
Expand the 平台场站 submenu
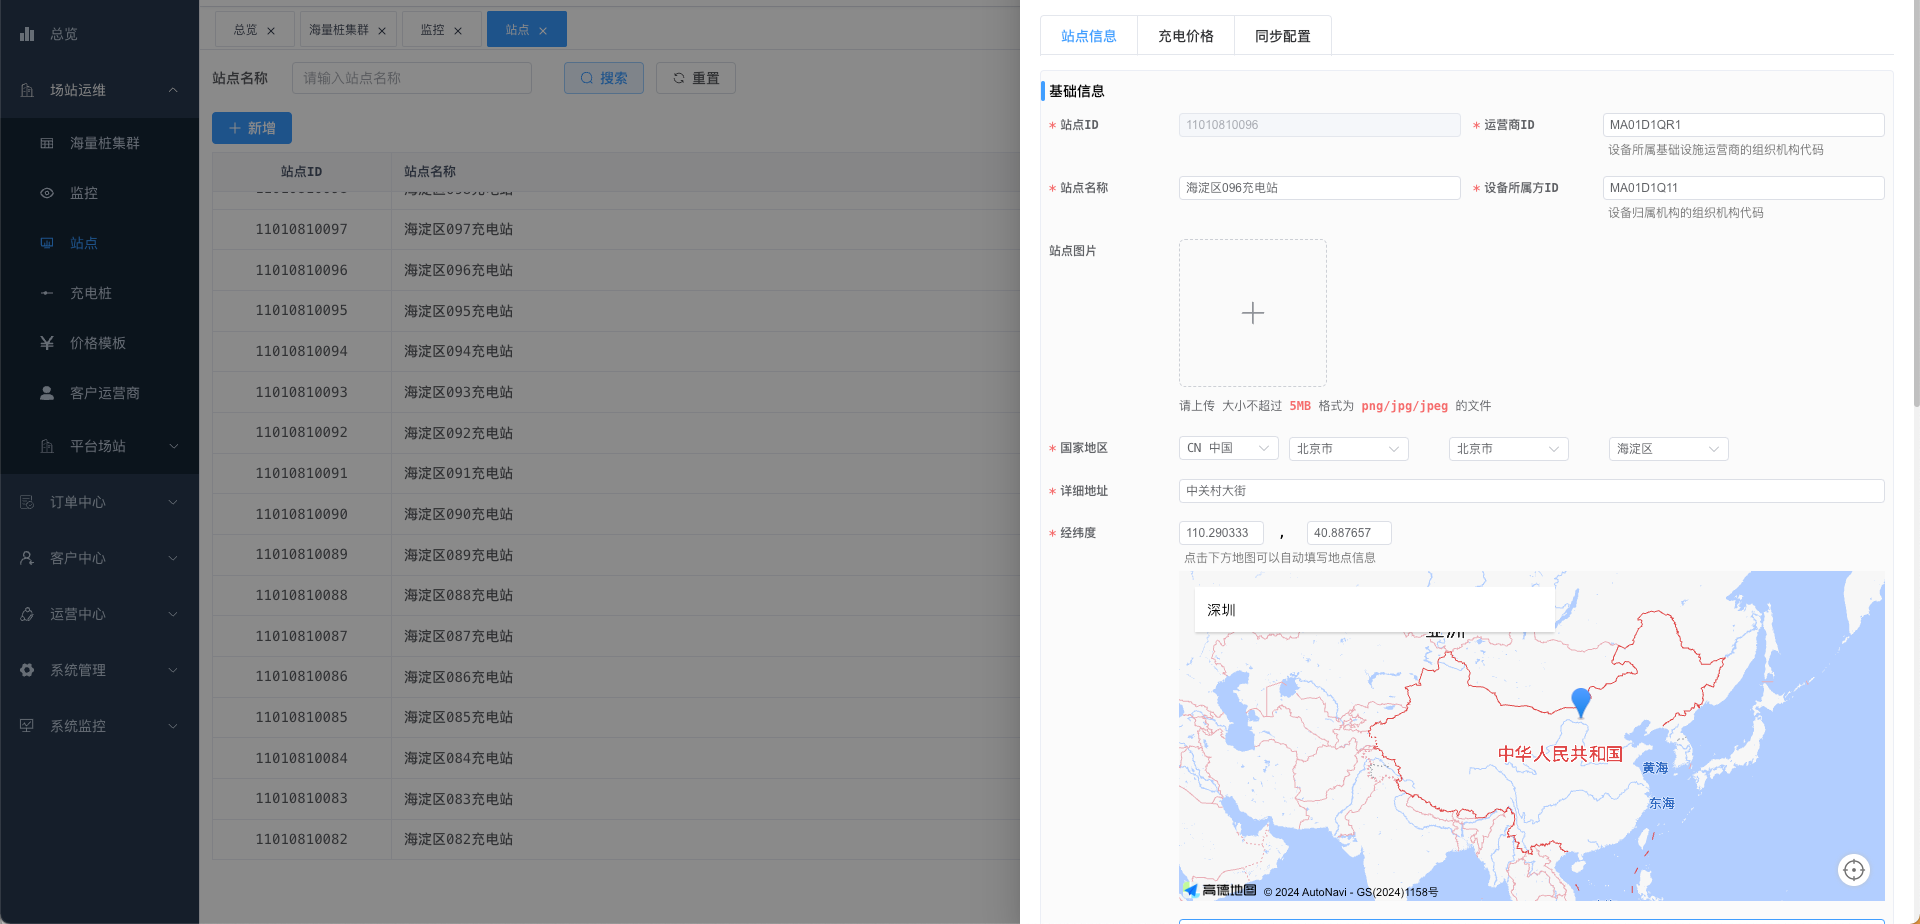173,446
